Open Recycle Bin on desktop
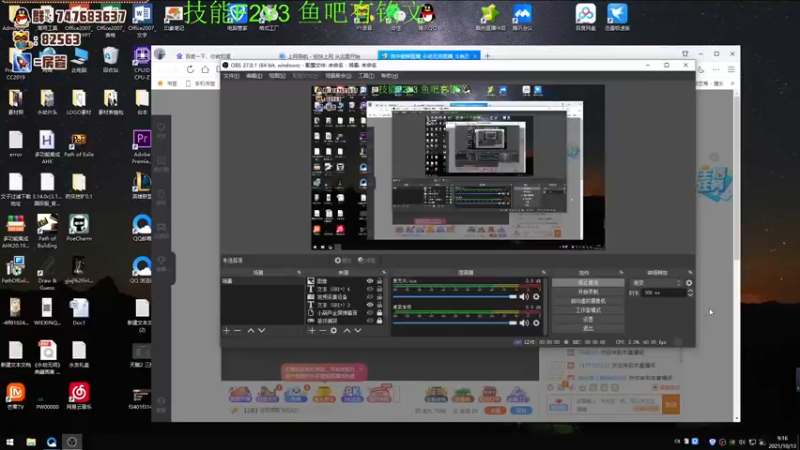 click(110, 60)
